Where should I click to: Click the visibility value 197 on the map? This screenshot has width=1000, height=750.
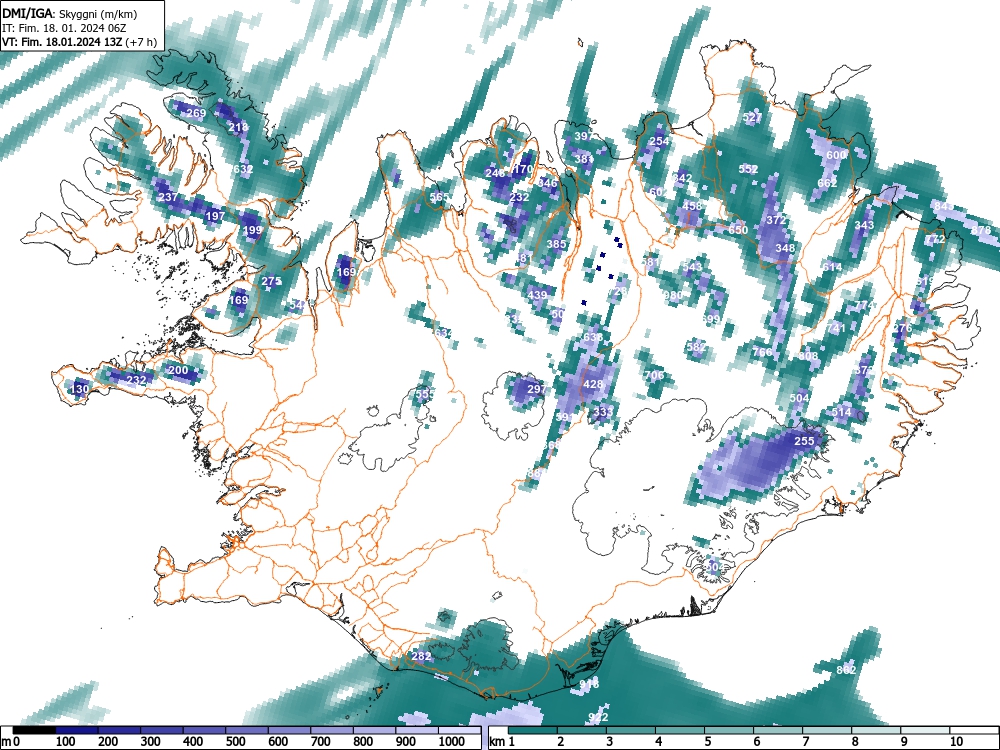pos(215,216)
